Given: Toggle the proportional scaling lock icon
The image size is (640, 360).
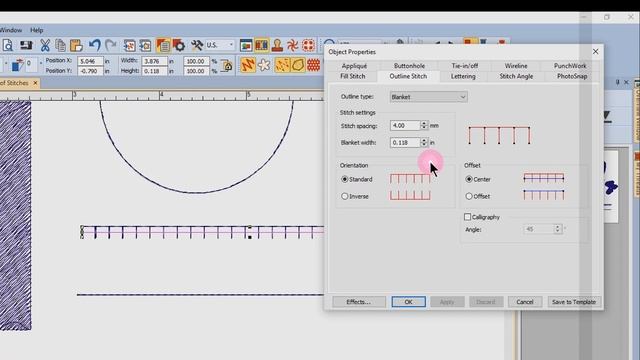Looking at the screenshot, I should coord(227,65).
